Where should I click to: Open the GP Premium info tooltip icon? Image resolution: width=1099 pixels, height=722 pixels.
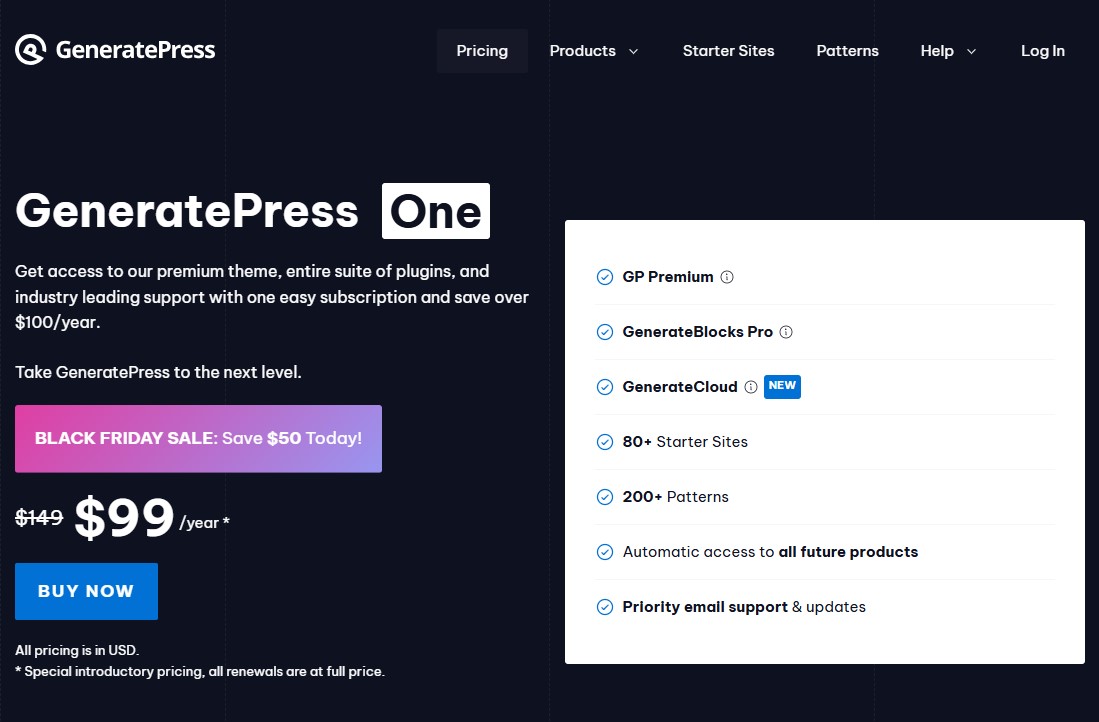click(x=727, y=277)
